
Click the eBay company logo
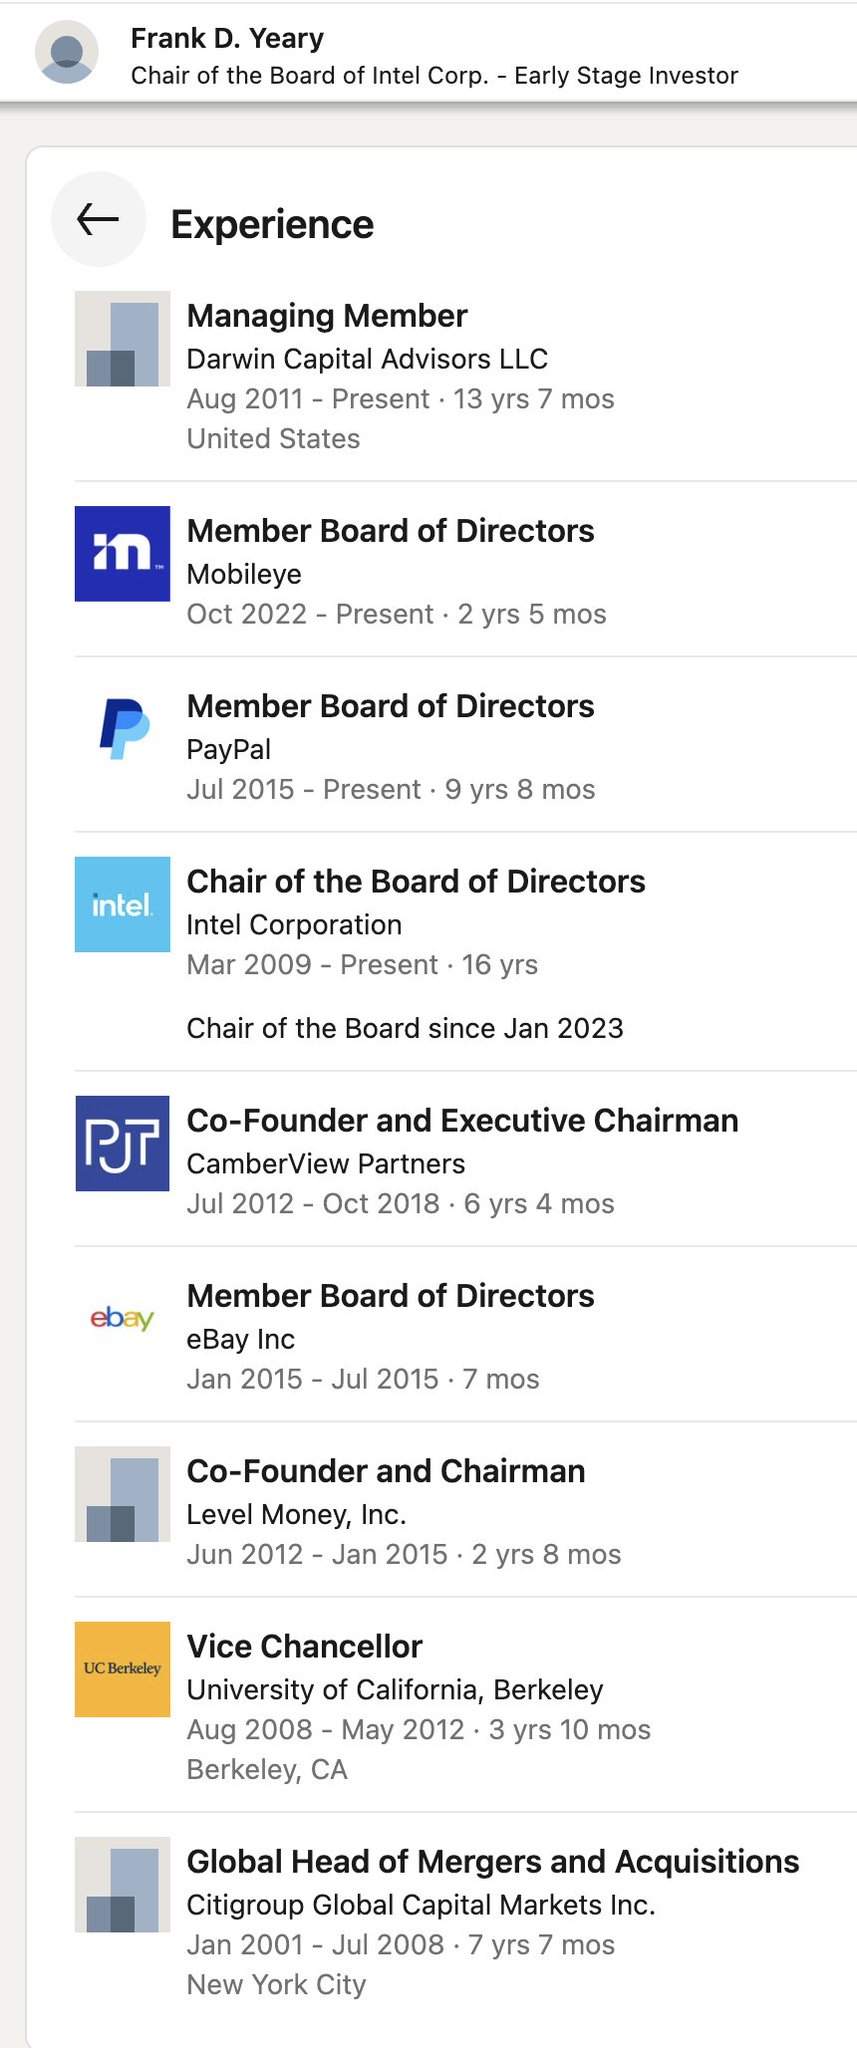pyautogui.click(x=122, y=1318)
